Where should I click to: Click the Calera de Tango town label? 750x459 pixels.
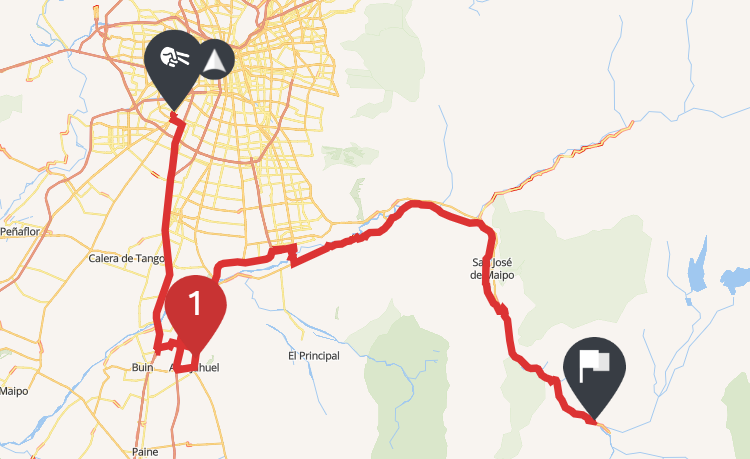click(x=126, y=259)
